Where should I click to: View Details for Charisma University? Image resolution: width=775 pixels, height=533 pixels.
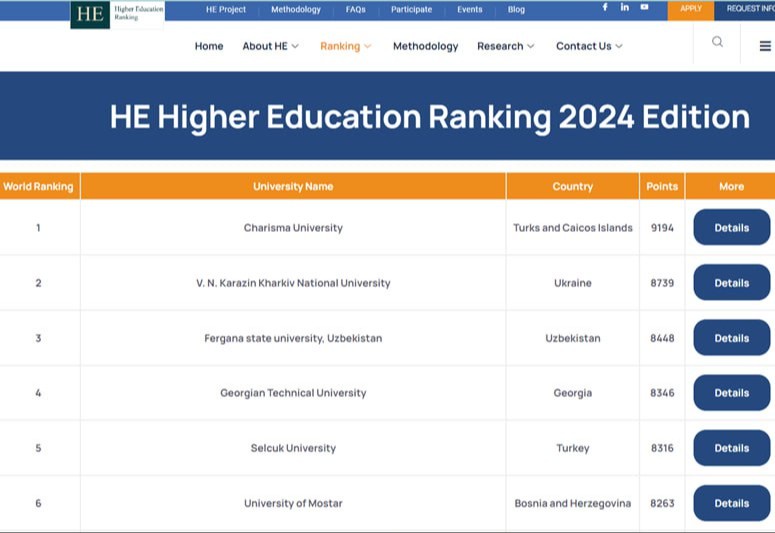731,228
